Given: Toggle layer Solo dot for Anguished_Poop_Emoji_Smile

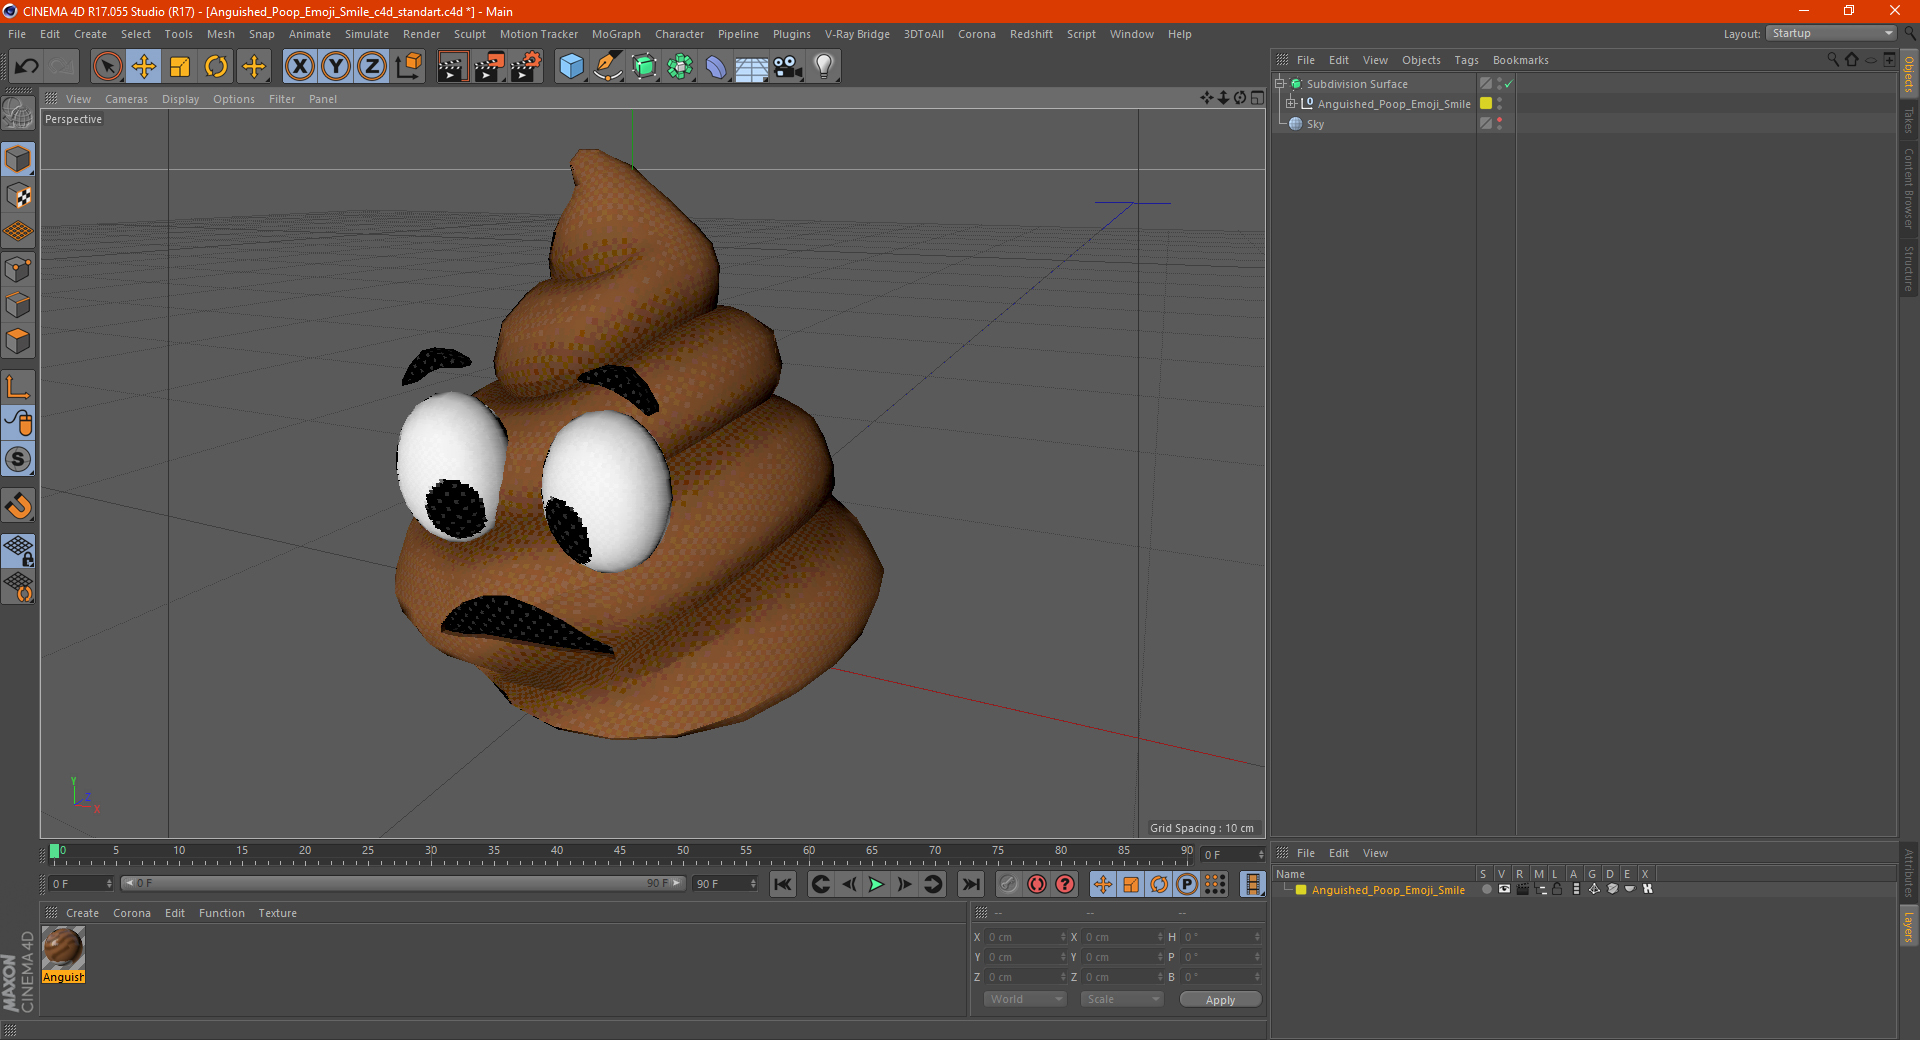Looking at the screenshot, I should coord(1486,889).
